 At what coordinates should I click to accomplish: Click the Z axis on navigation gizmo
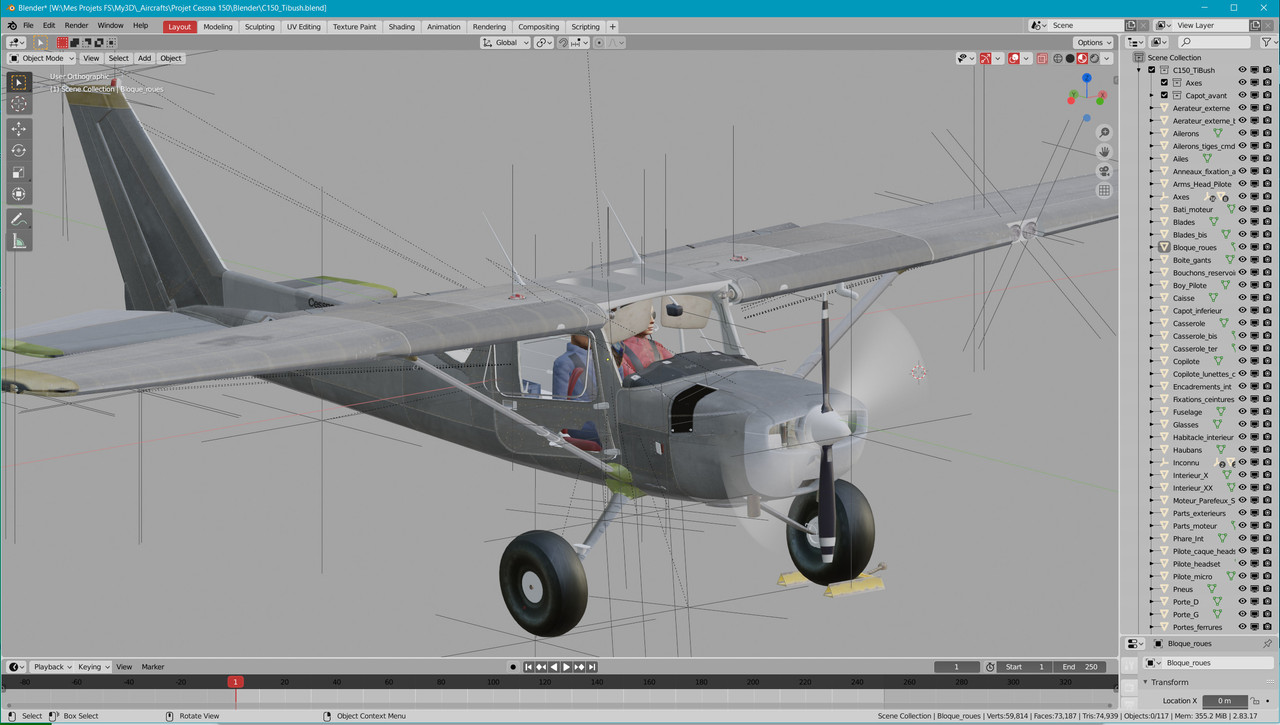coord(1086,78)
